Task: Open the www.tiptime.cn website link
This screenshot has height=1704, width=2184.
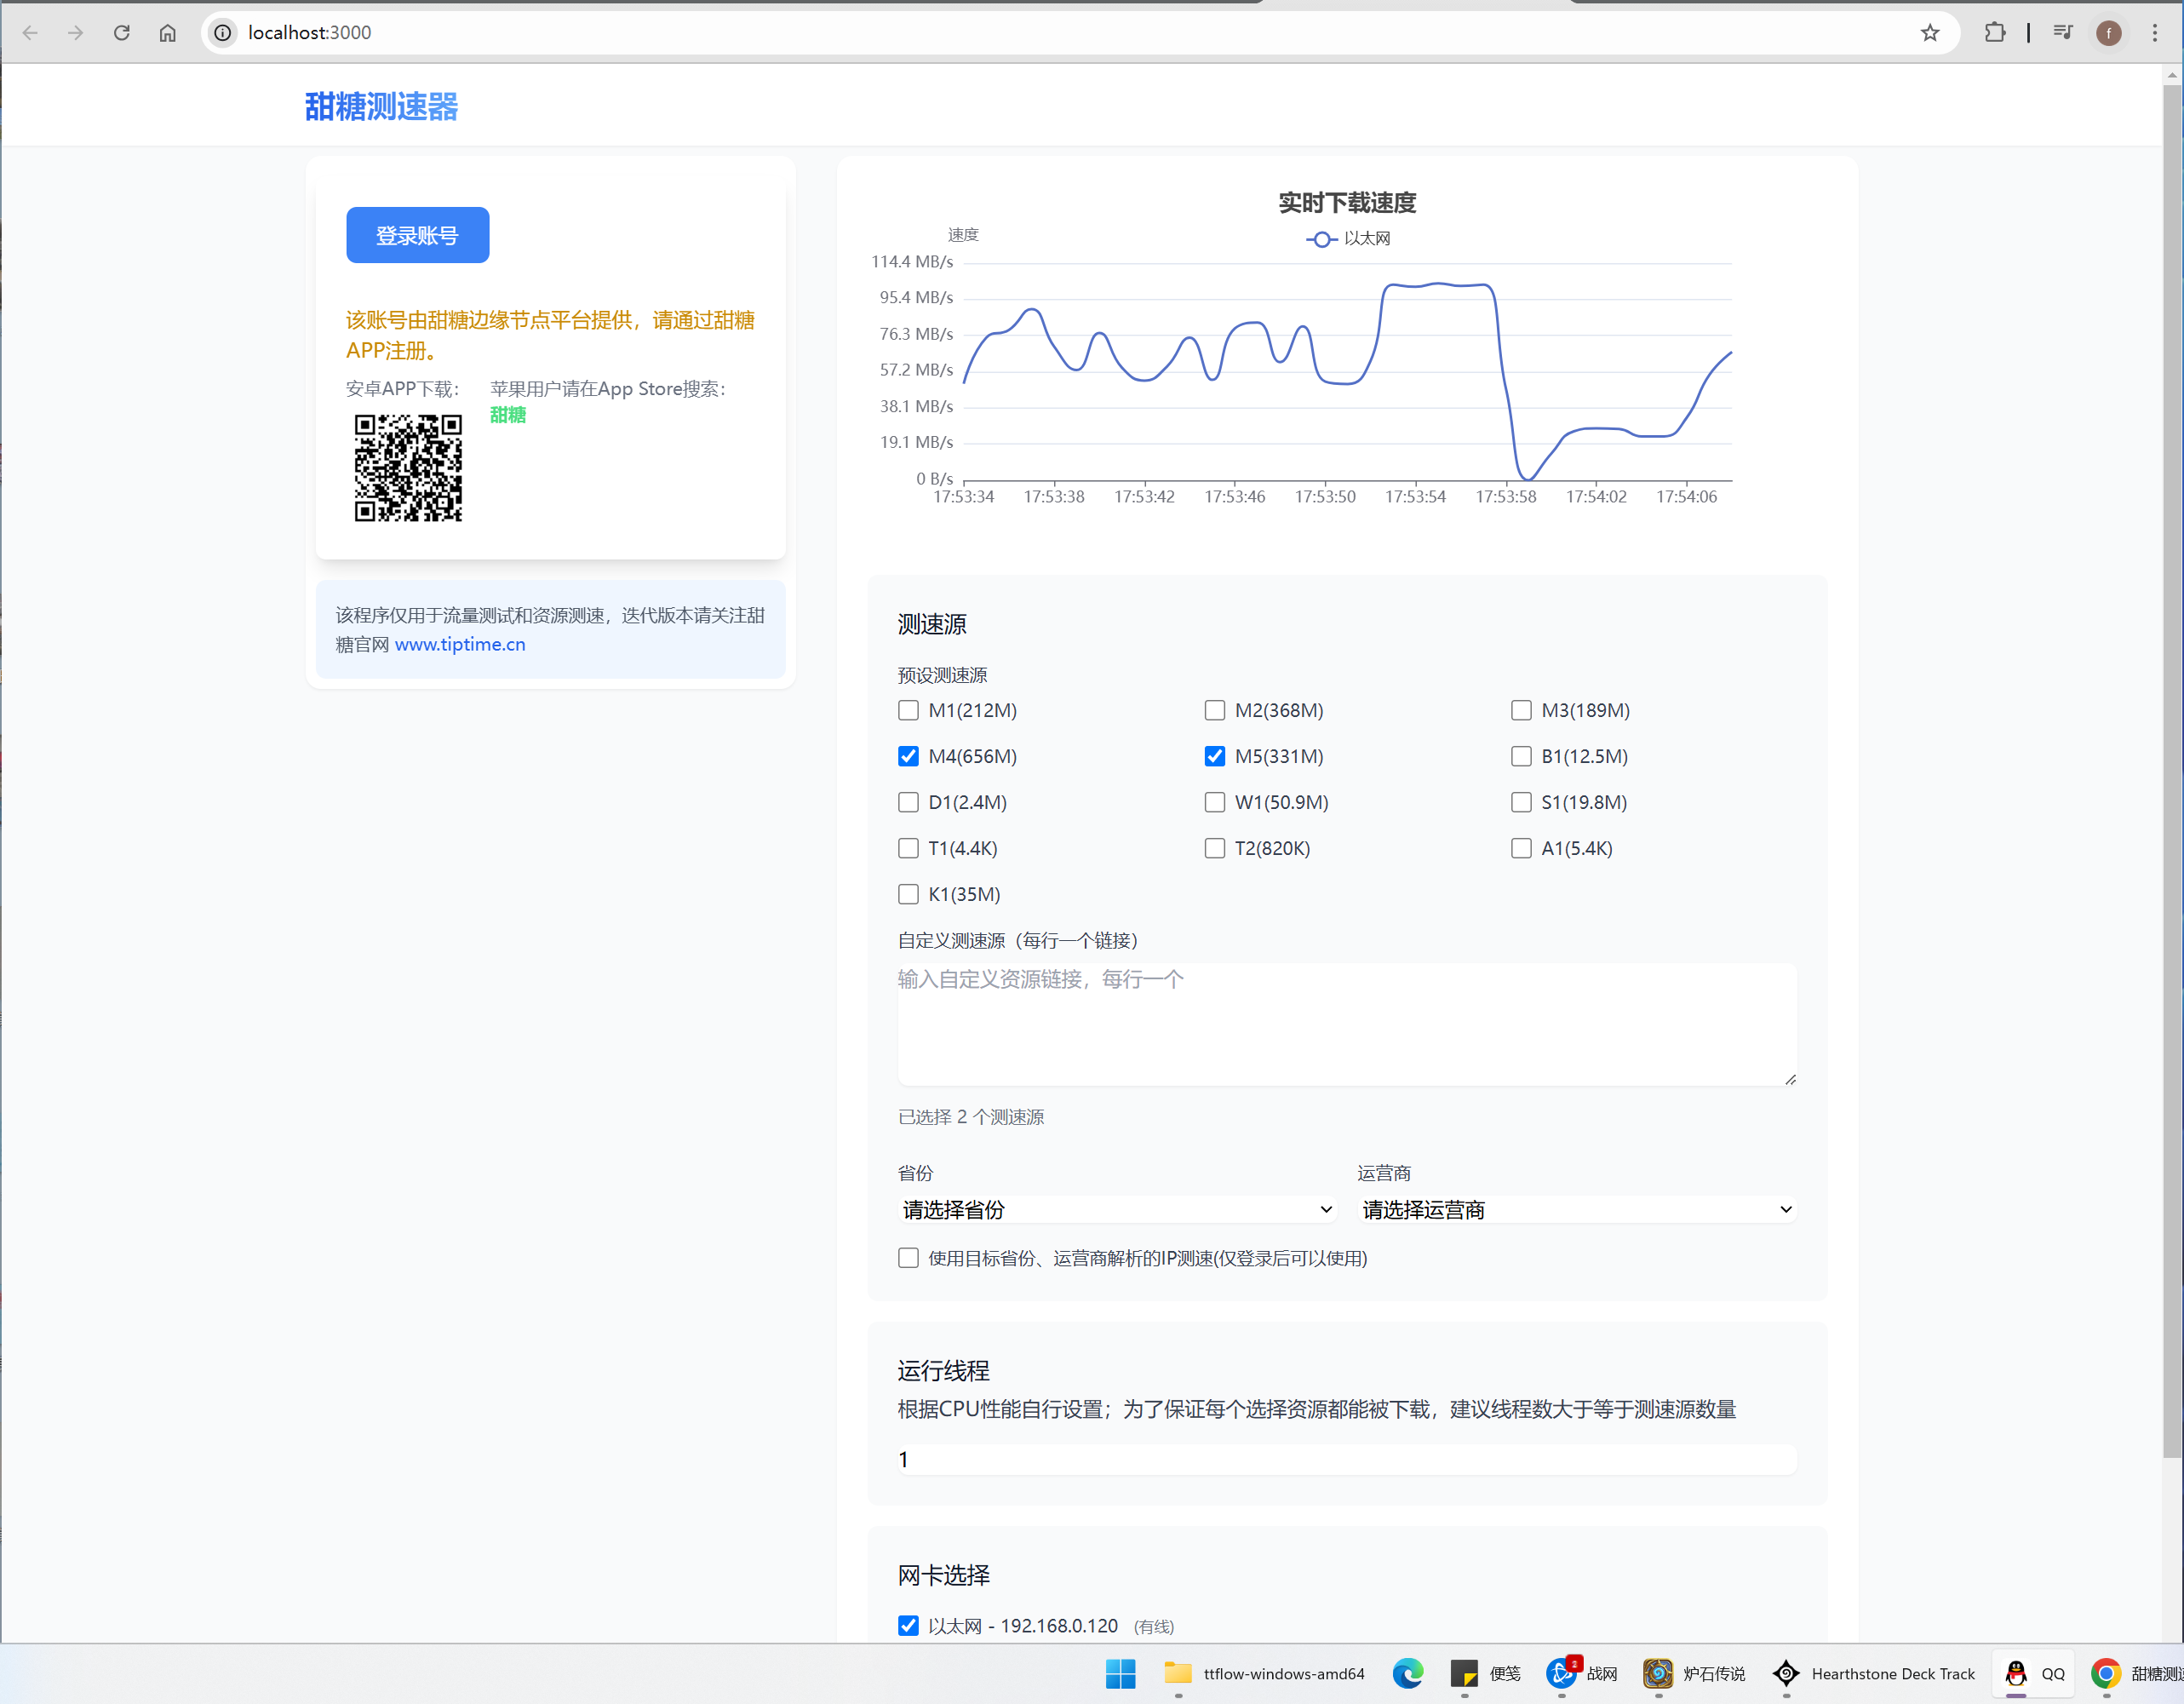Action: (x=460, y=644)
